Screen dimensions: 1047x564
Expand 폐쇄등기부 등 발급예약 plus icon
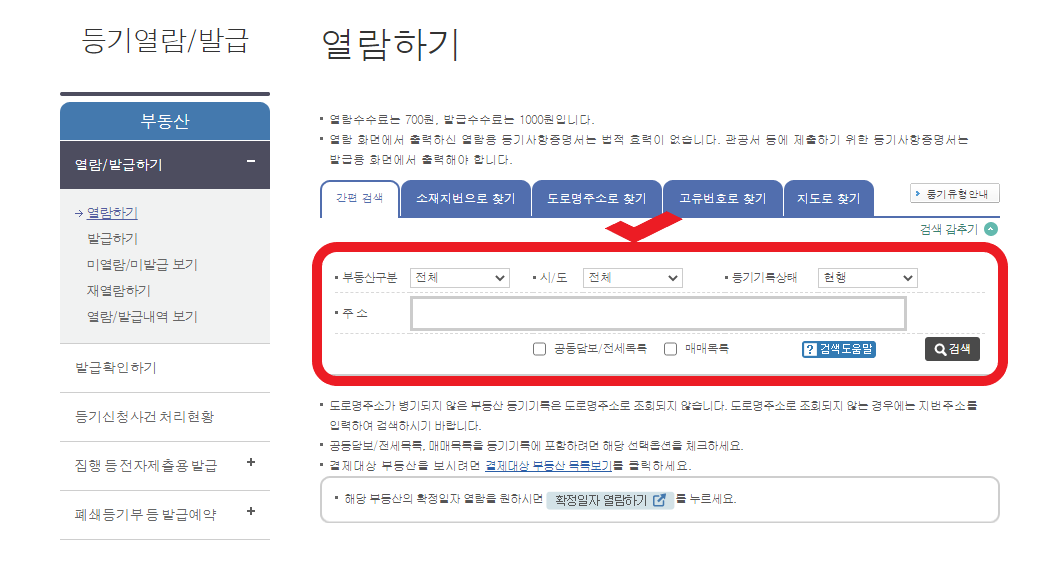click(x=251, y=511)
